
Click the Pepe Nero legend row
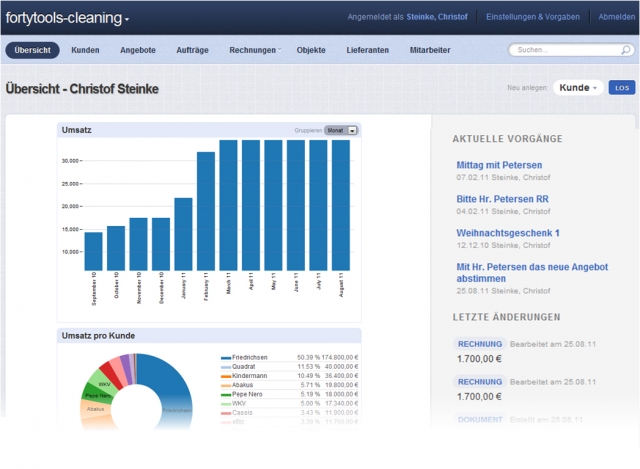pyautogui.click(x=289, y=394)
